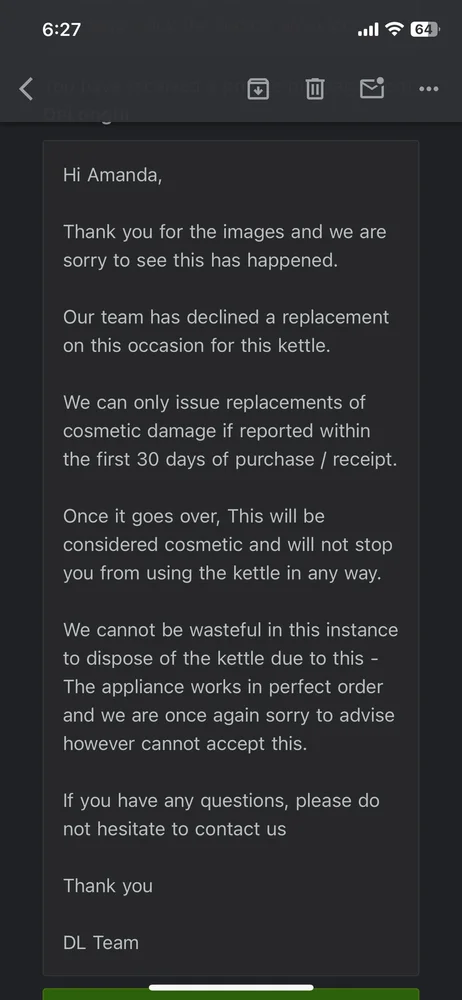Tap the 6:27 clock in status bar
The image size is (462, 1000).
(61, 29)
